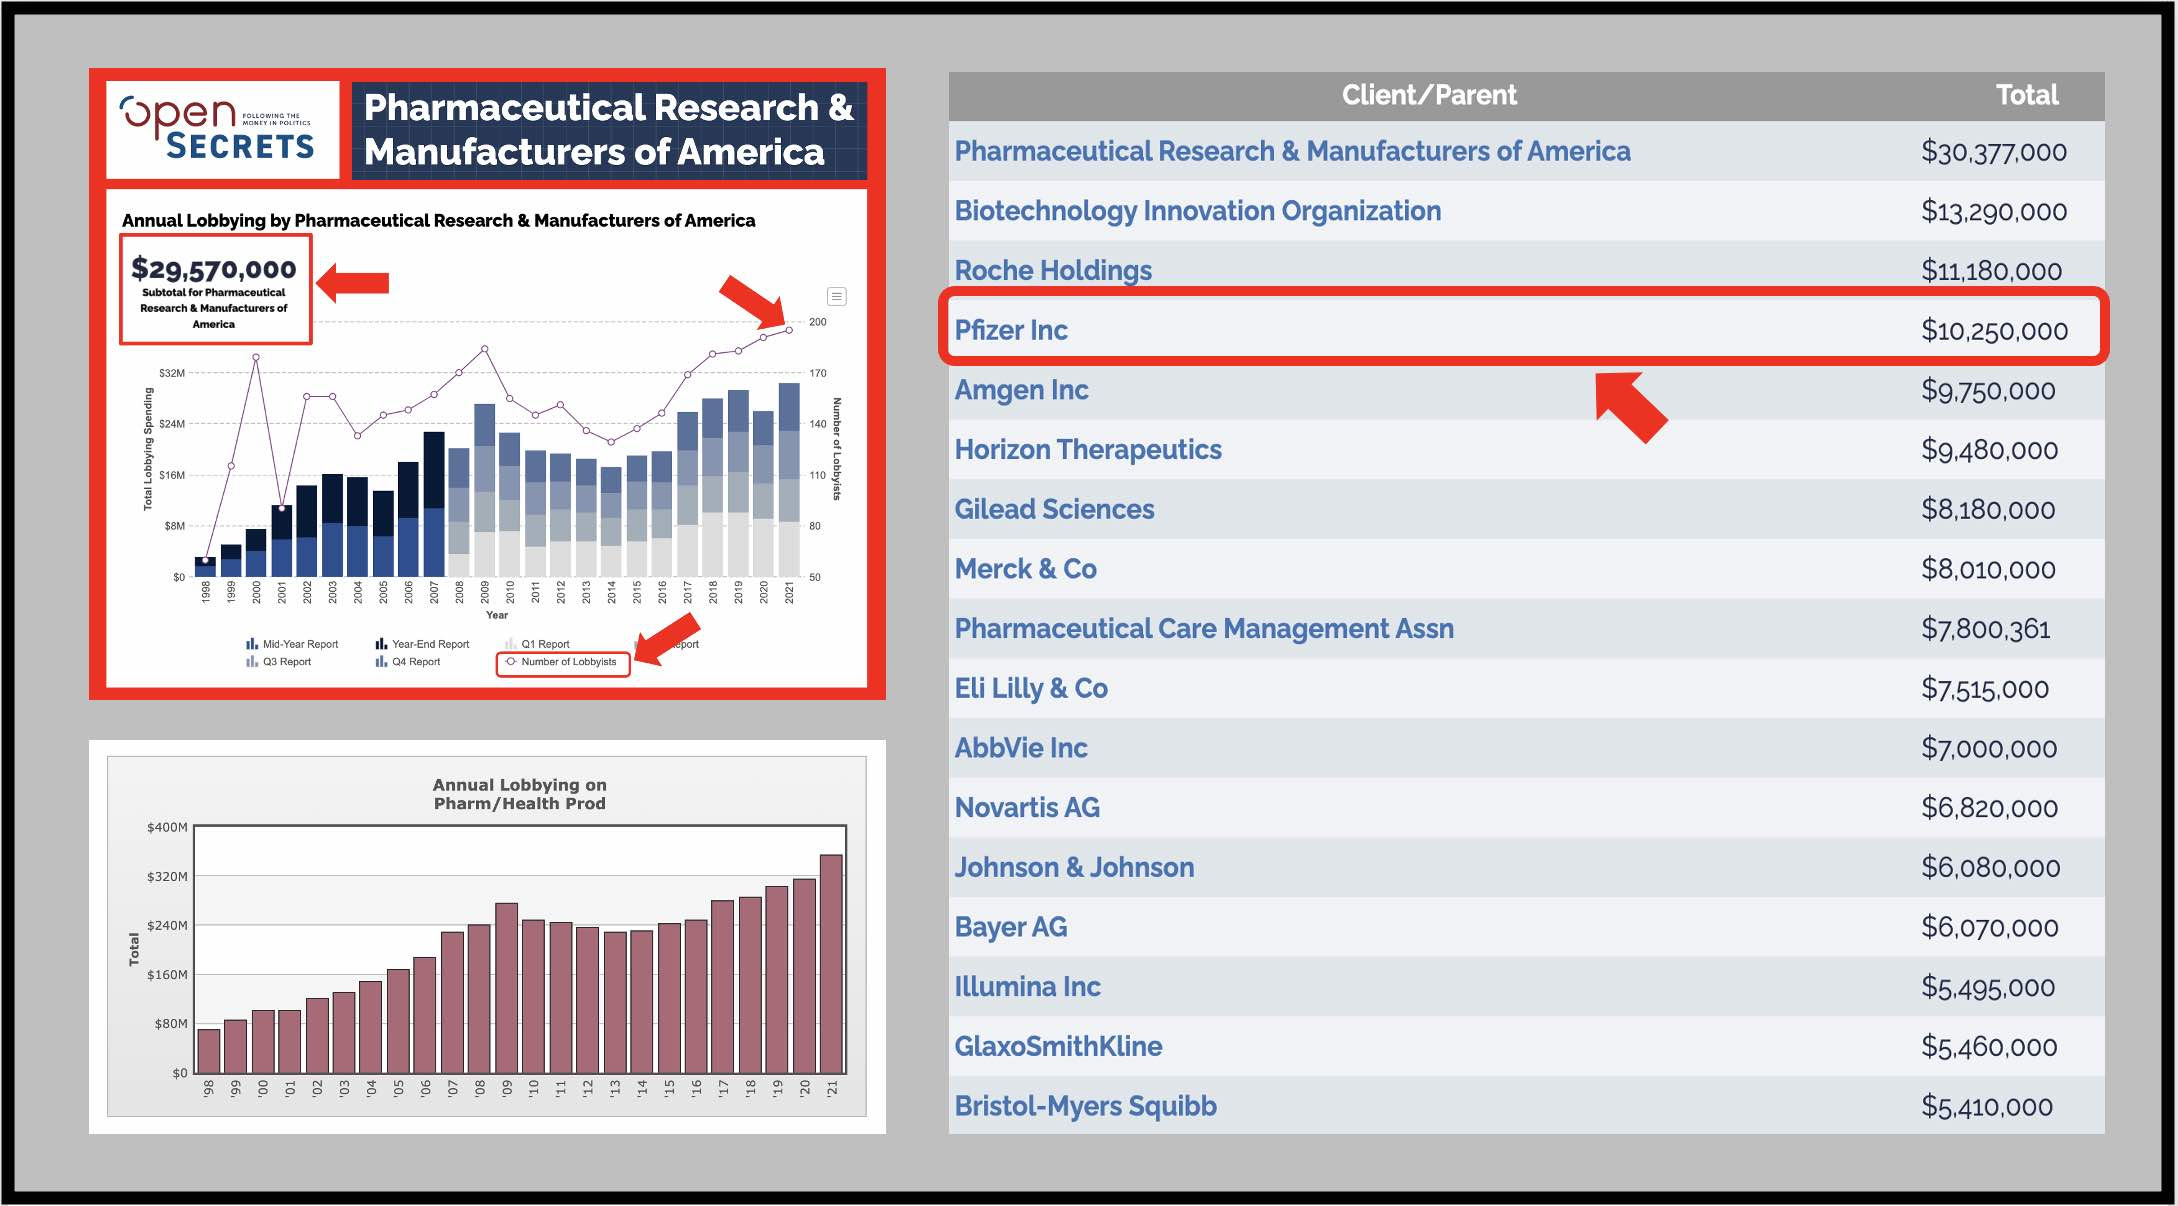2178x1206 pixels.
Task: Select the $5,460,000 GlaxoSmithKline total
Action: (x=1989, y=1047)
